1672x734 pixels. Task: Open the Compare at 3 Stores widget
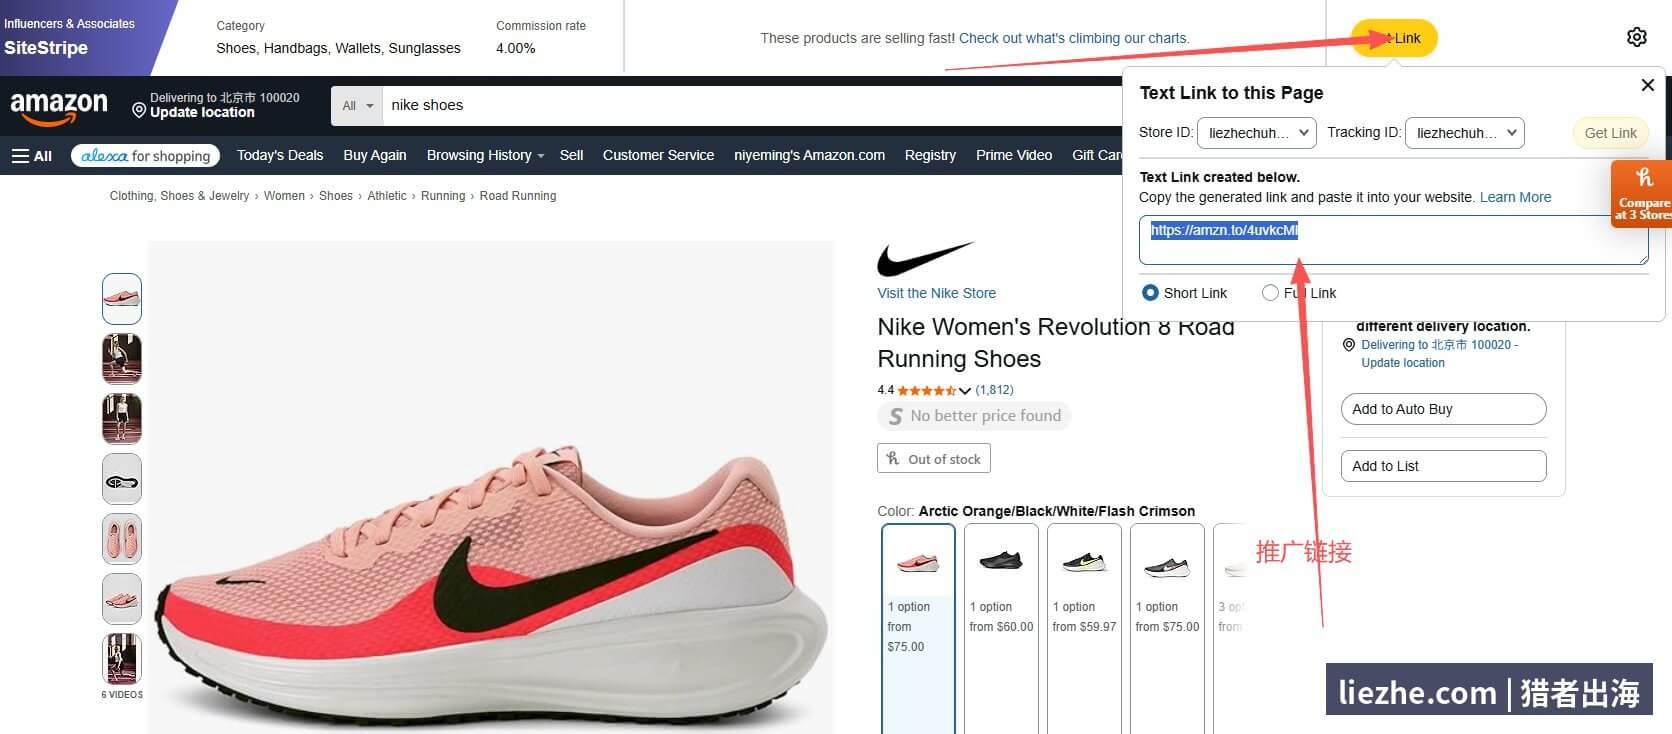1642,194
